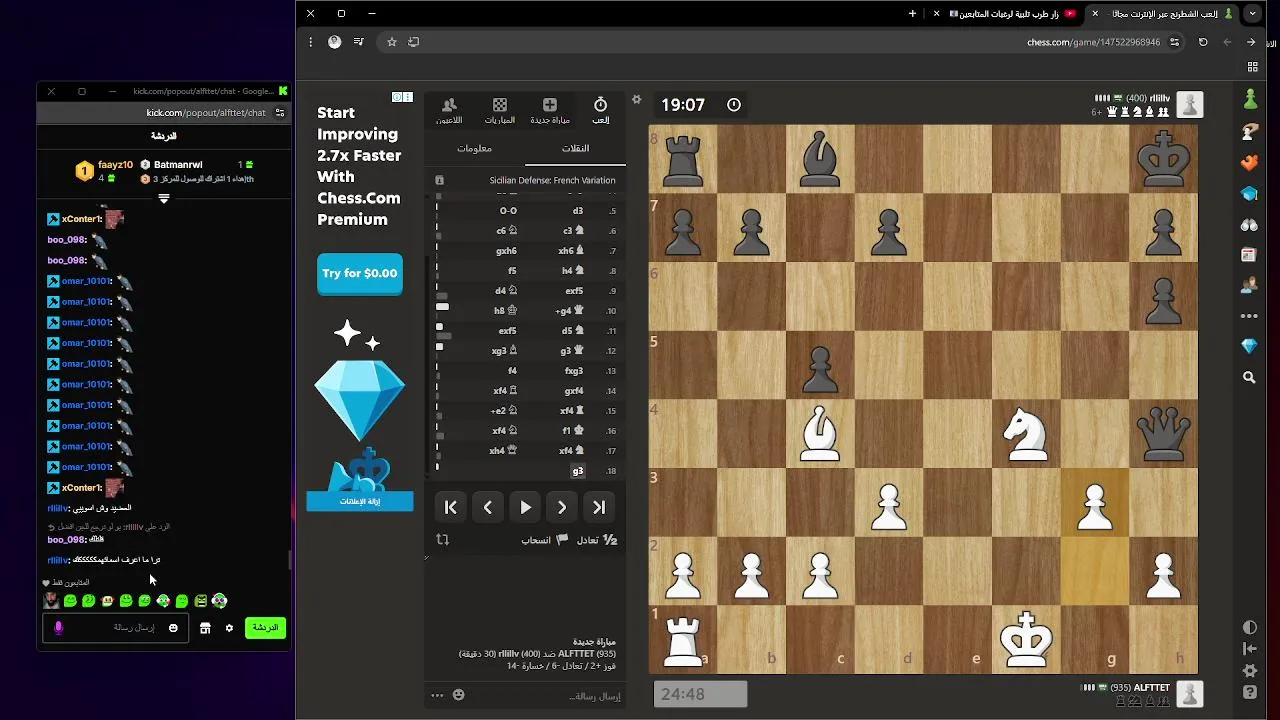Click the Try for $0.00 button
Screen dimensions: 1280x720
point(360,274)
